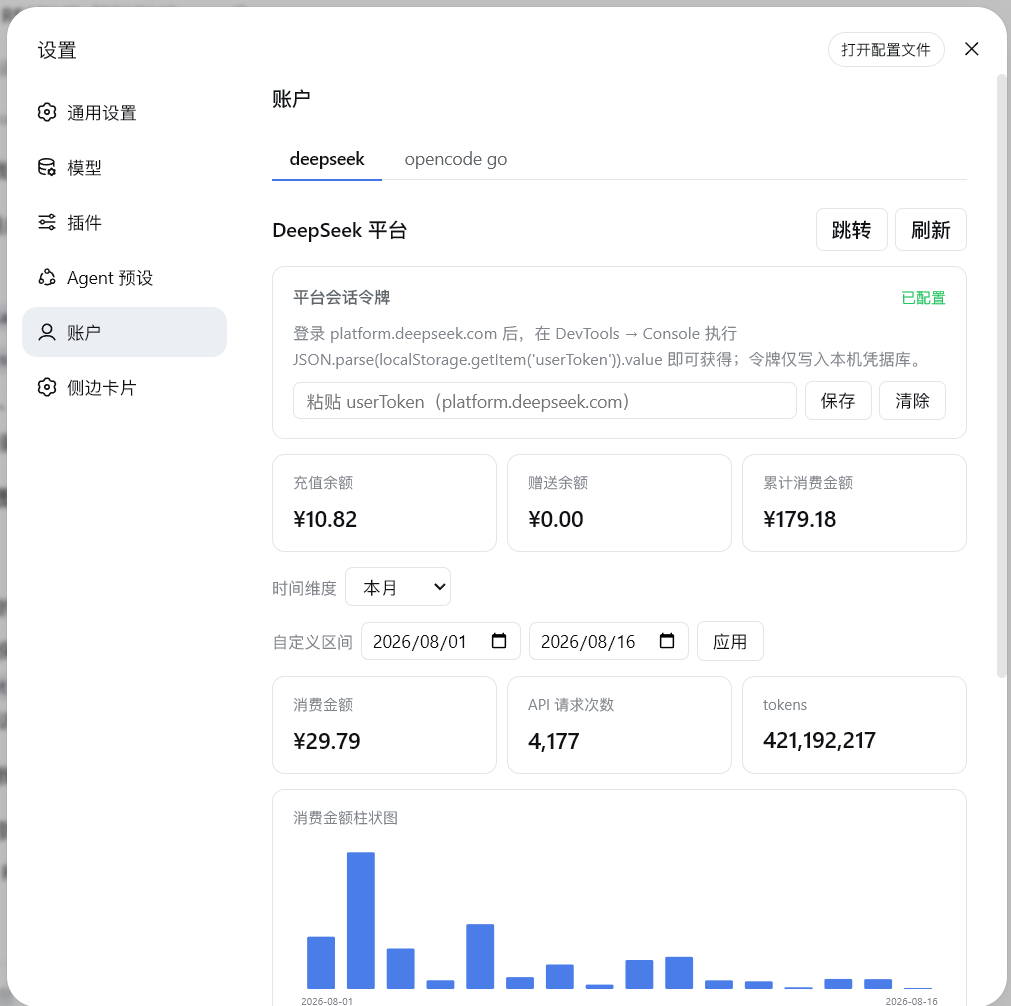Click the 平台会话令牌 label
Viewport: 1011px width, 1006px height.
click(x=342, y=297)
